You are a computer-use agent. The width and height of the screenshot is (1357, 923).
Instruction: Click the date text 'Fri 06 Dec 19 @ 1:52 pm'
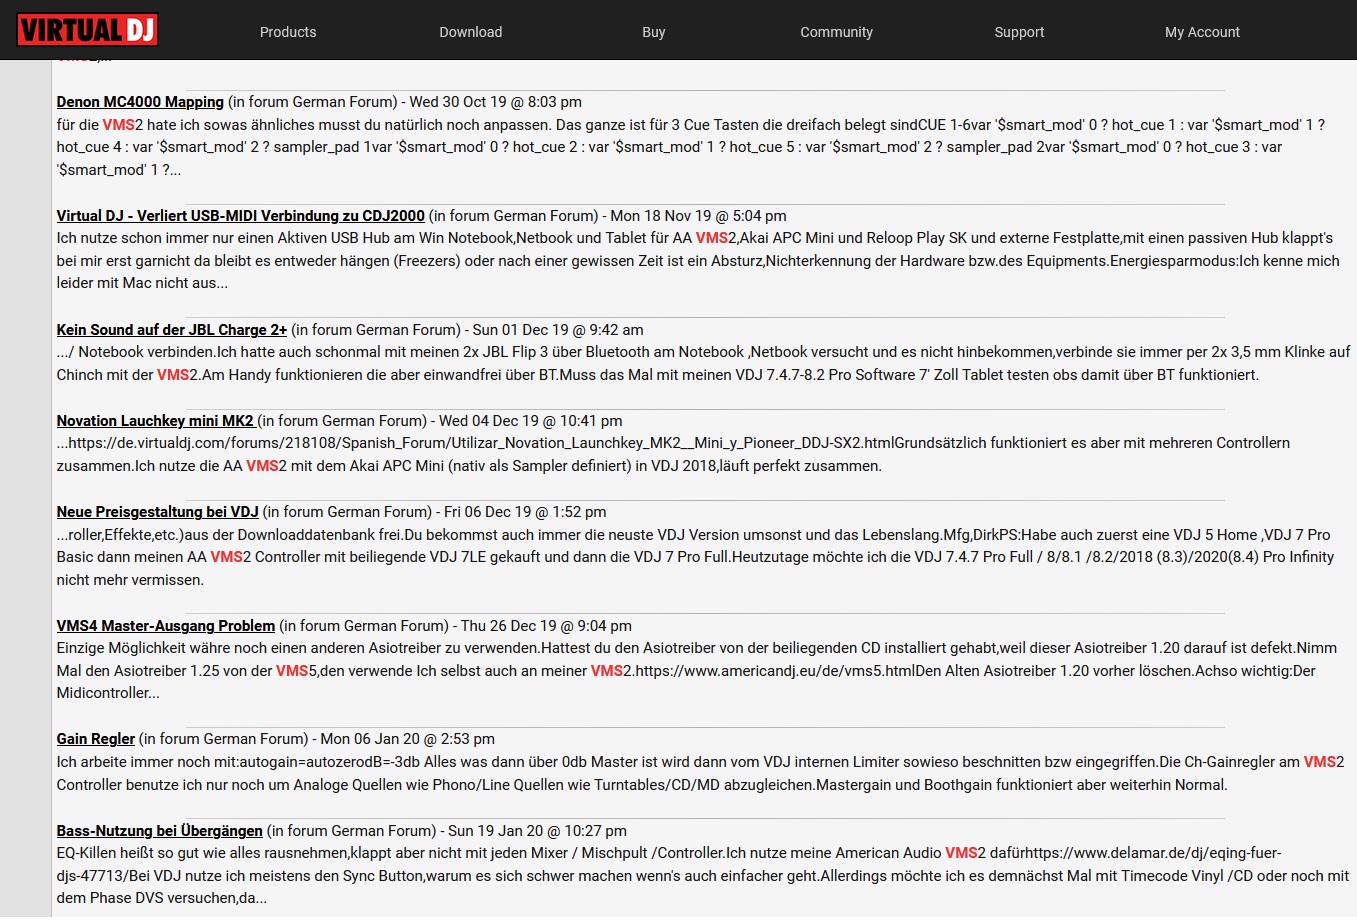point(526,512)
